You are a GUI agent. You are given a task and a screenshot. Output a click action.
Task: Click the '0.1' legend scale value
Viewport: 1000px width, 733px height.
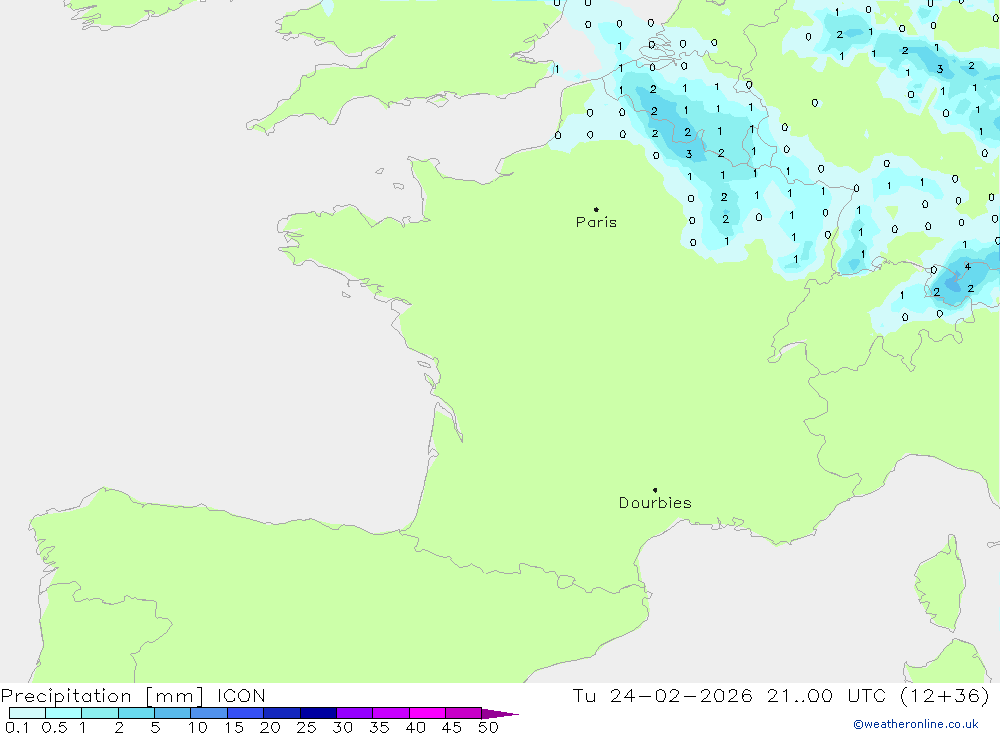click(17, 727)
